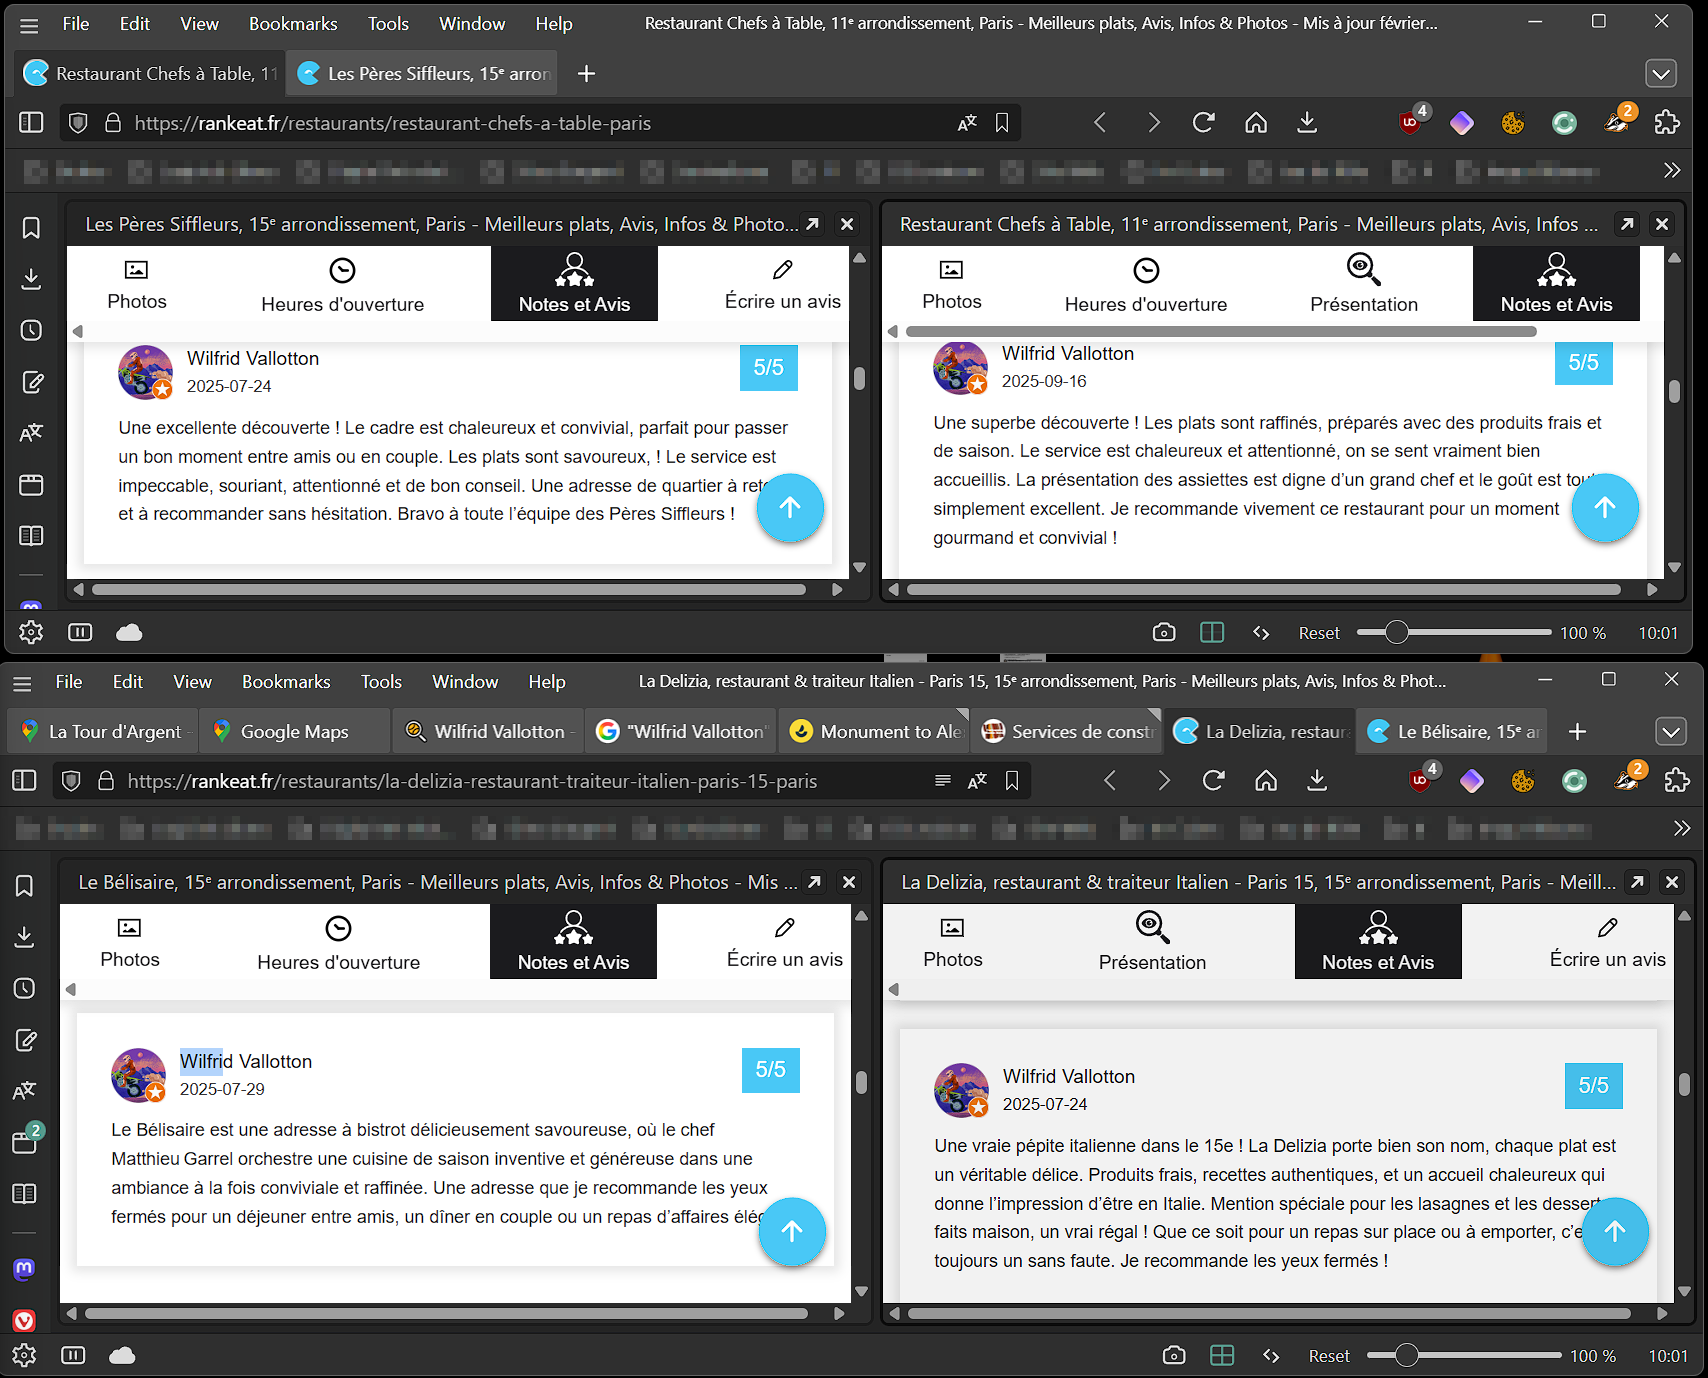The width and height of the screenshot is (1708, 1378).
Task: Expand hidden bookmarks chevron in the bottom bookmark bar
Action: (x=1681, y=828)
